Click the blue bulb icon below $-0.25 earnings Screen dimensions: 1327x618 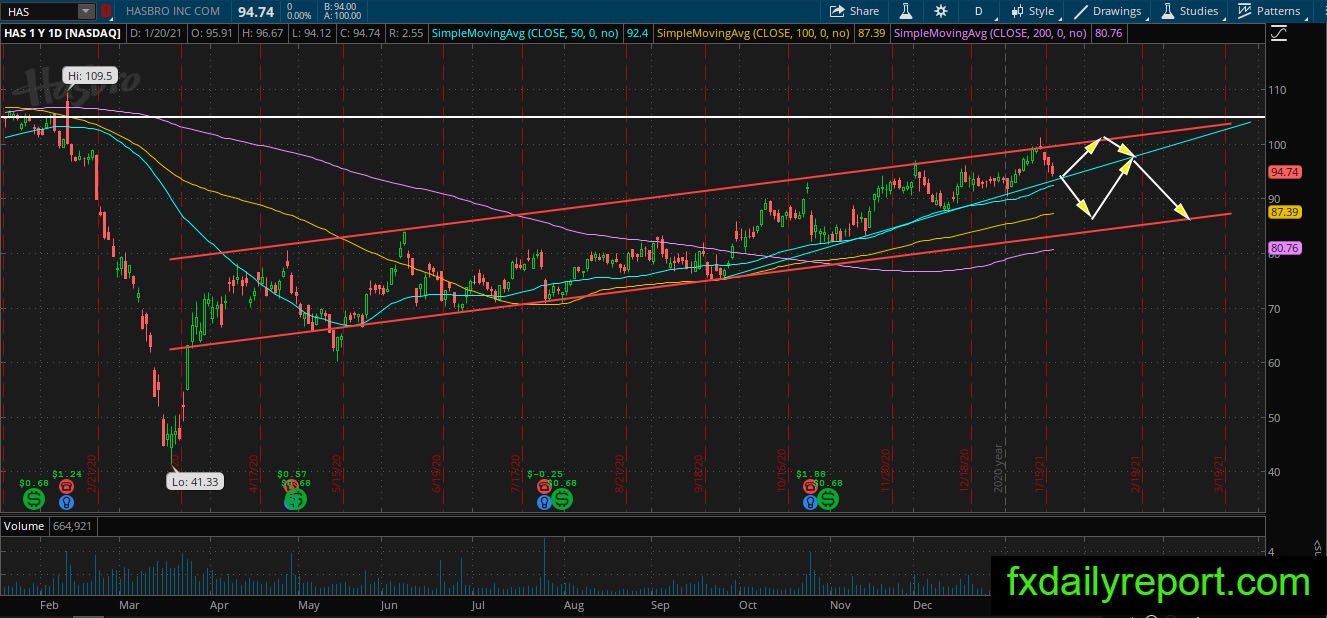pyautogui.click(x=545, y=502)
